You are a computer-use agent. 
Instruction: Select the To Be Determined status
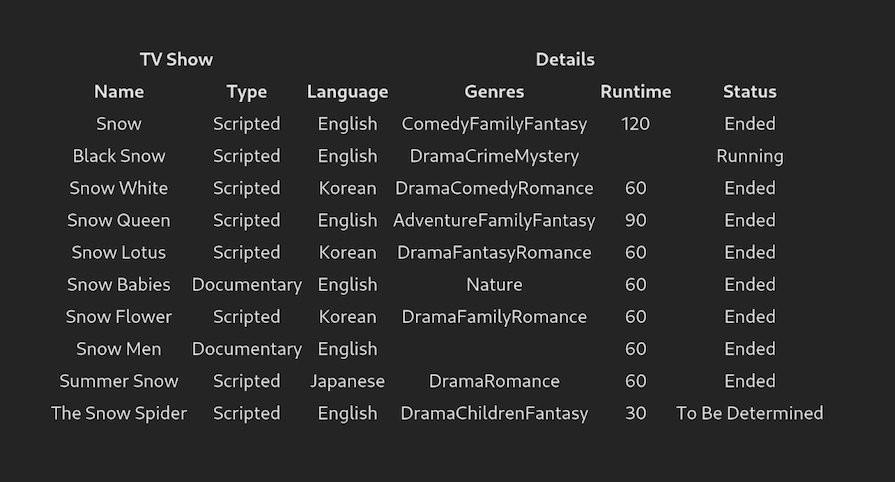click(x=749, y=413)
